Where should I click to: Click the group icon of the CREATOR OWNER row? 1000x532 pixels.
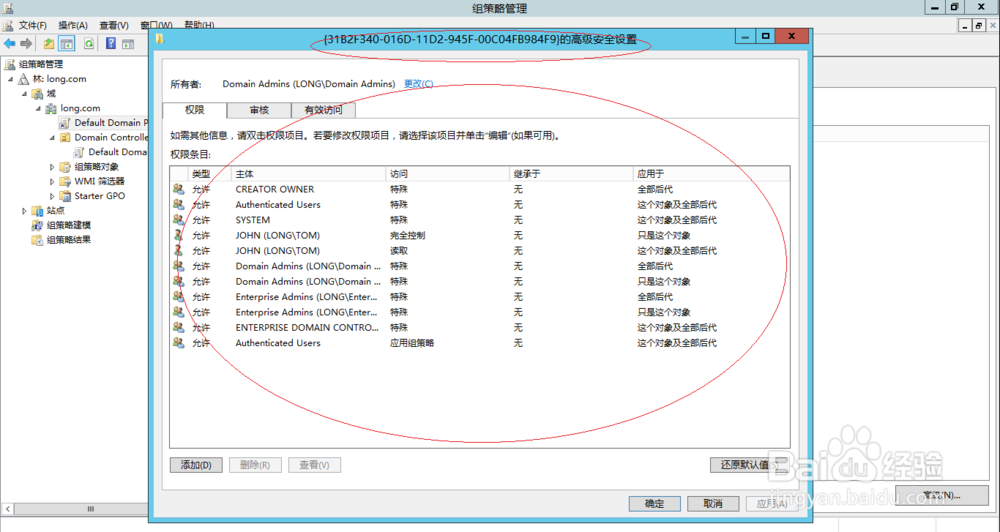point(179,189)
